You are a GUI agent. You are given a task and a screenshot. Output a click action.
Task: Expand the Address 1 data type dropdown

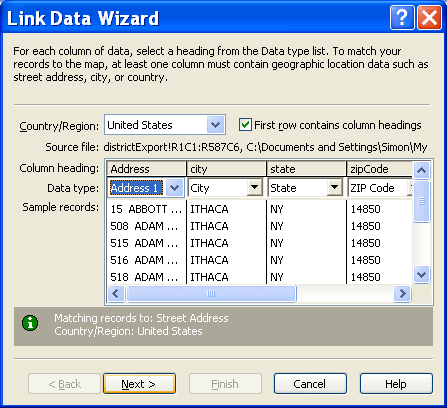coord(174,188)
